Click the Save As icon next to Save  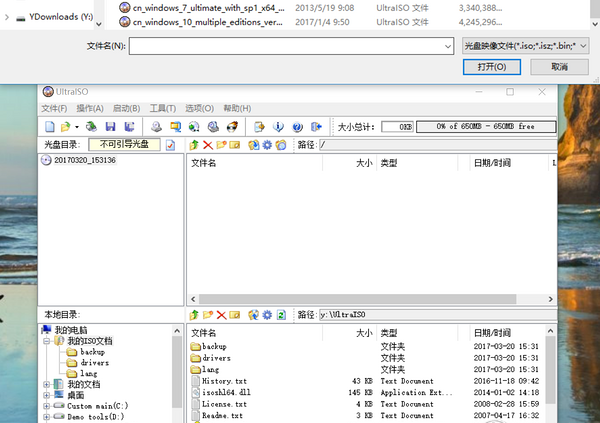click(129, 127)
